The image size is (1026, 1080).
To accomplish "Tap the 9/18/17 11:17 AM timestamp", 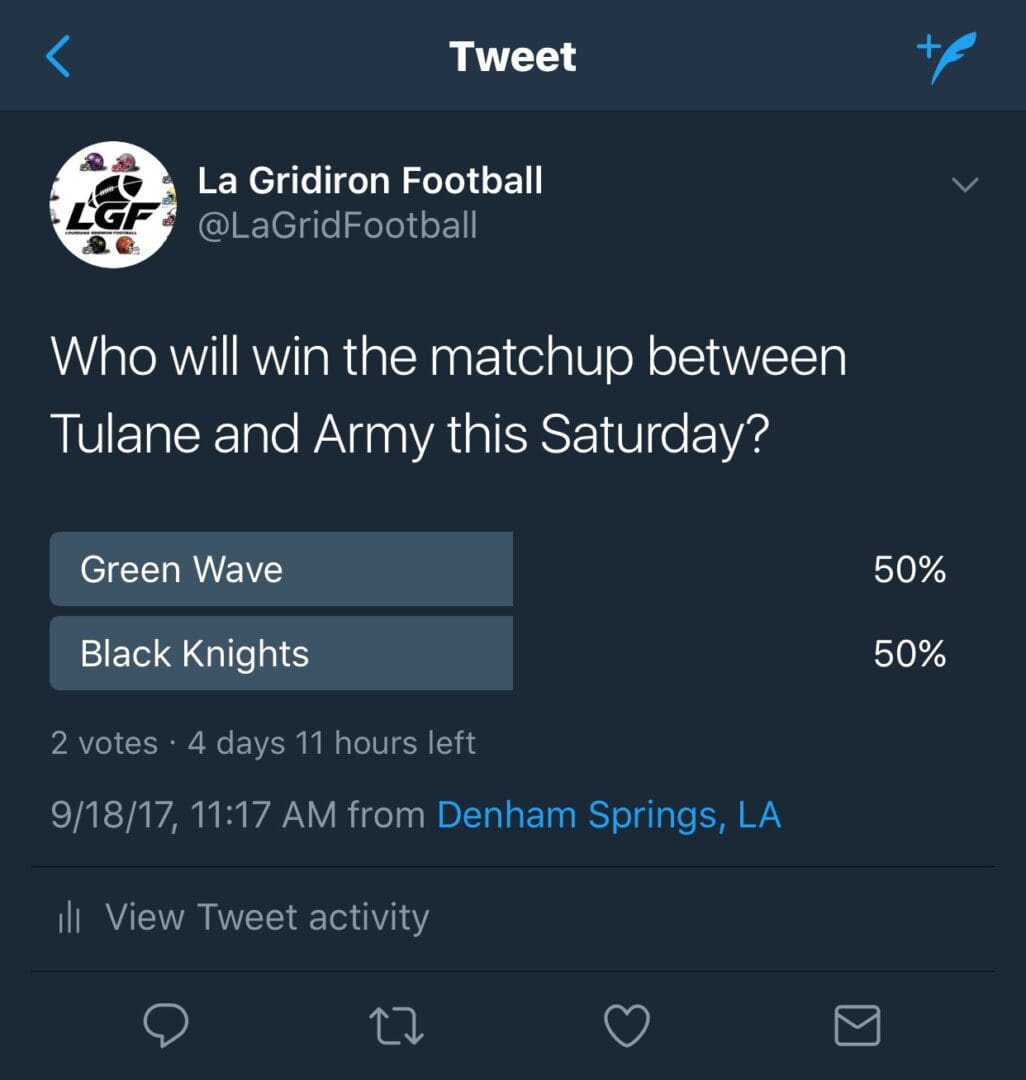I will [x=193, y=815].
